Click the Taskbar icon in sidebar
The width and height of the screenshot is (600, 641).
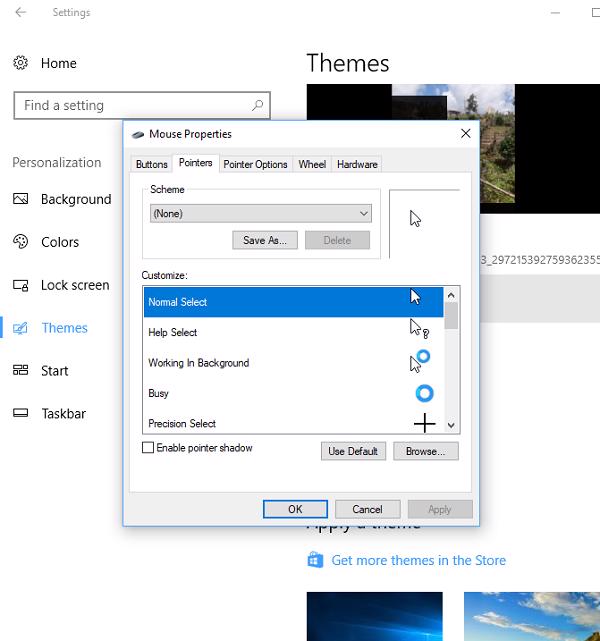coord(21,413)
